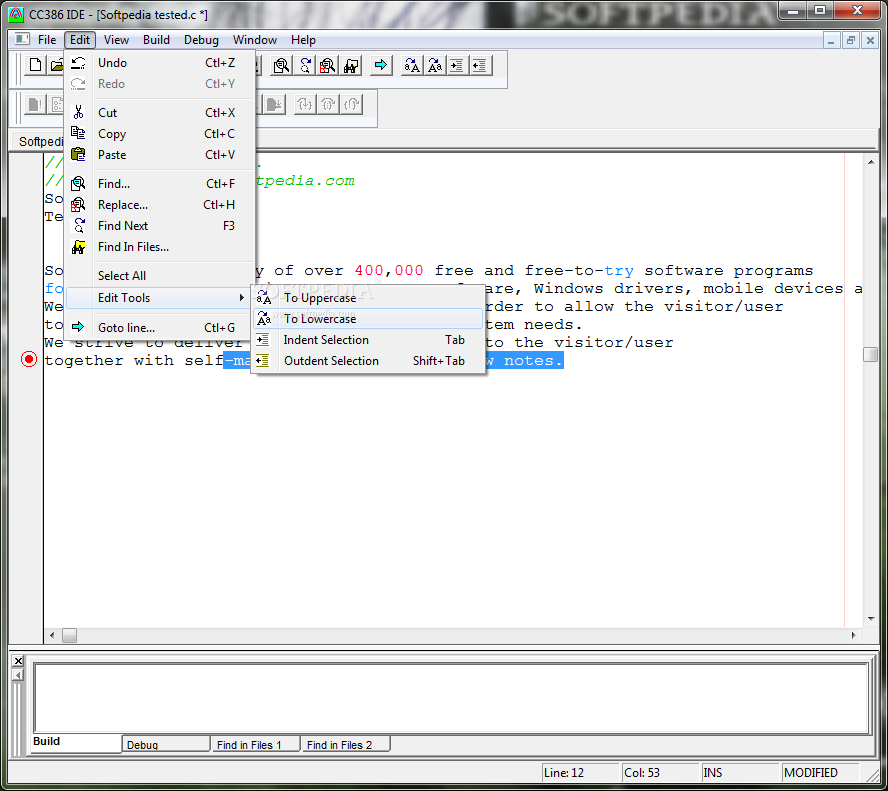888x791 pixels.
Task: Open the Debug menu
Action: (x=201, y=40)
